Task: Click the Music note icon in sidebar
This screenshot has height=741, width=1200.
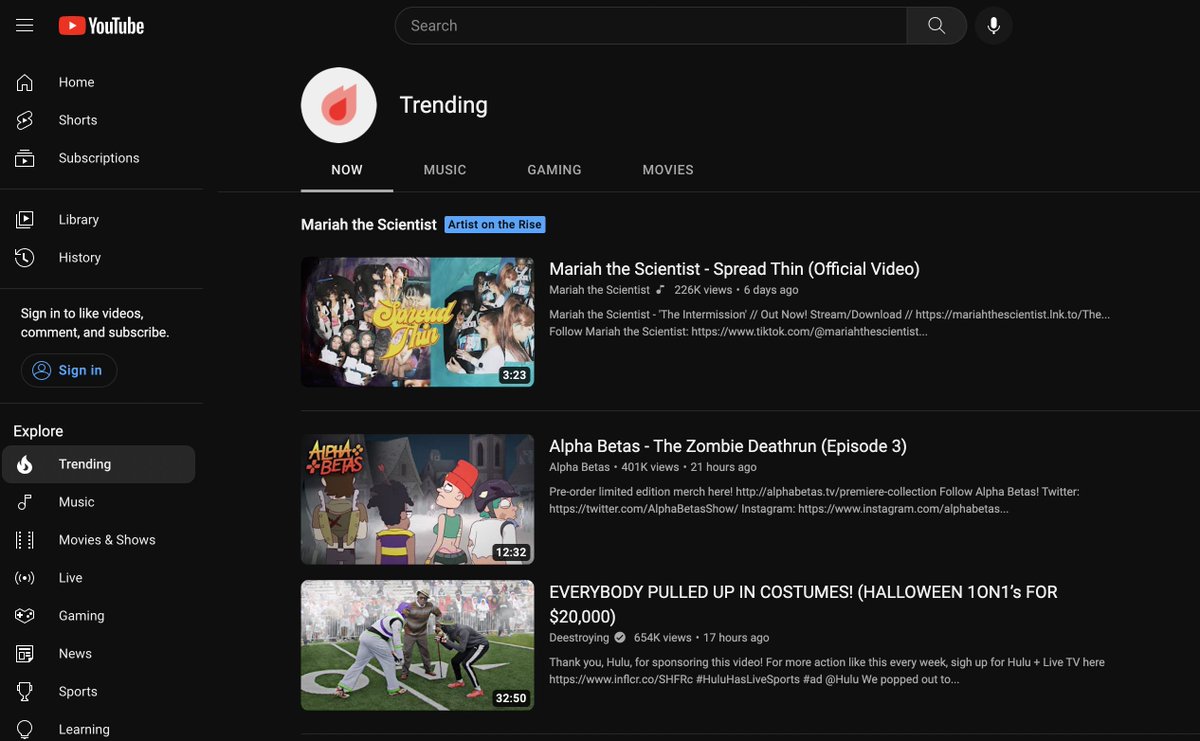Action: [x=25, y=502]
